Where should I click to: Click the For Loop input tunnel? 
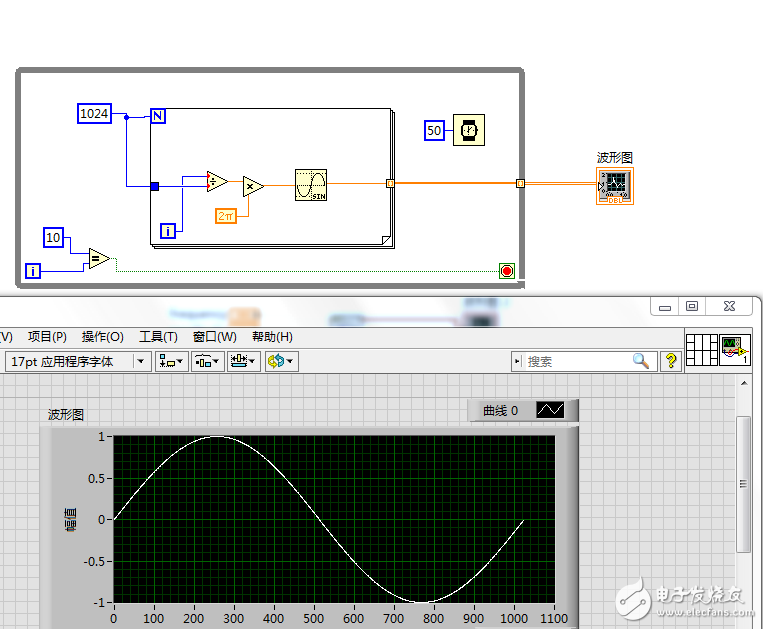point(155,186)
